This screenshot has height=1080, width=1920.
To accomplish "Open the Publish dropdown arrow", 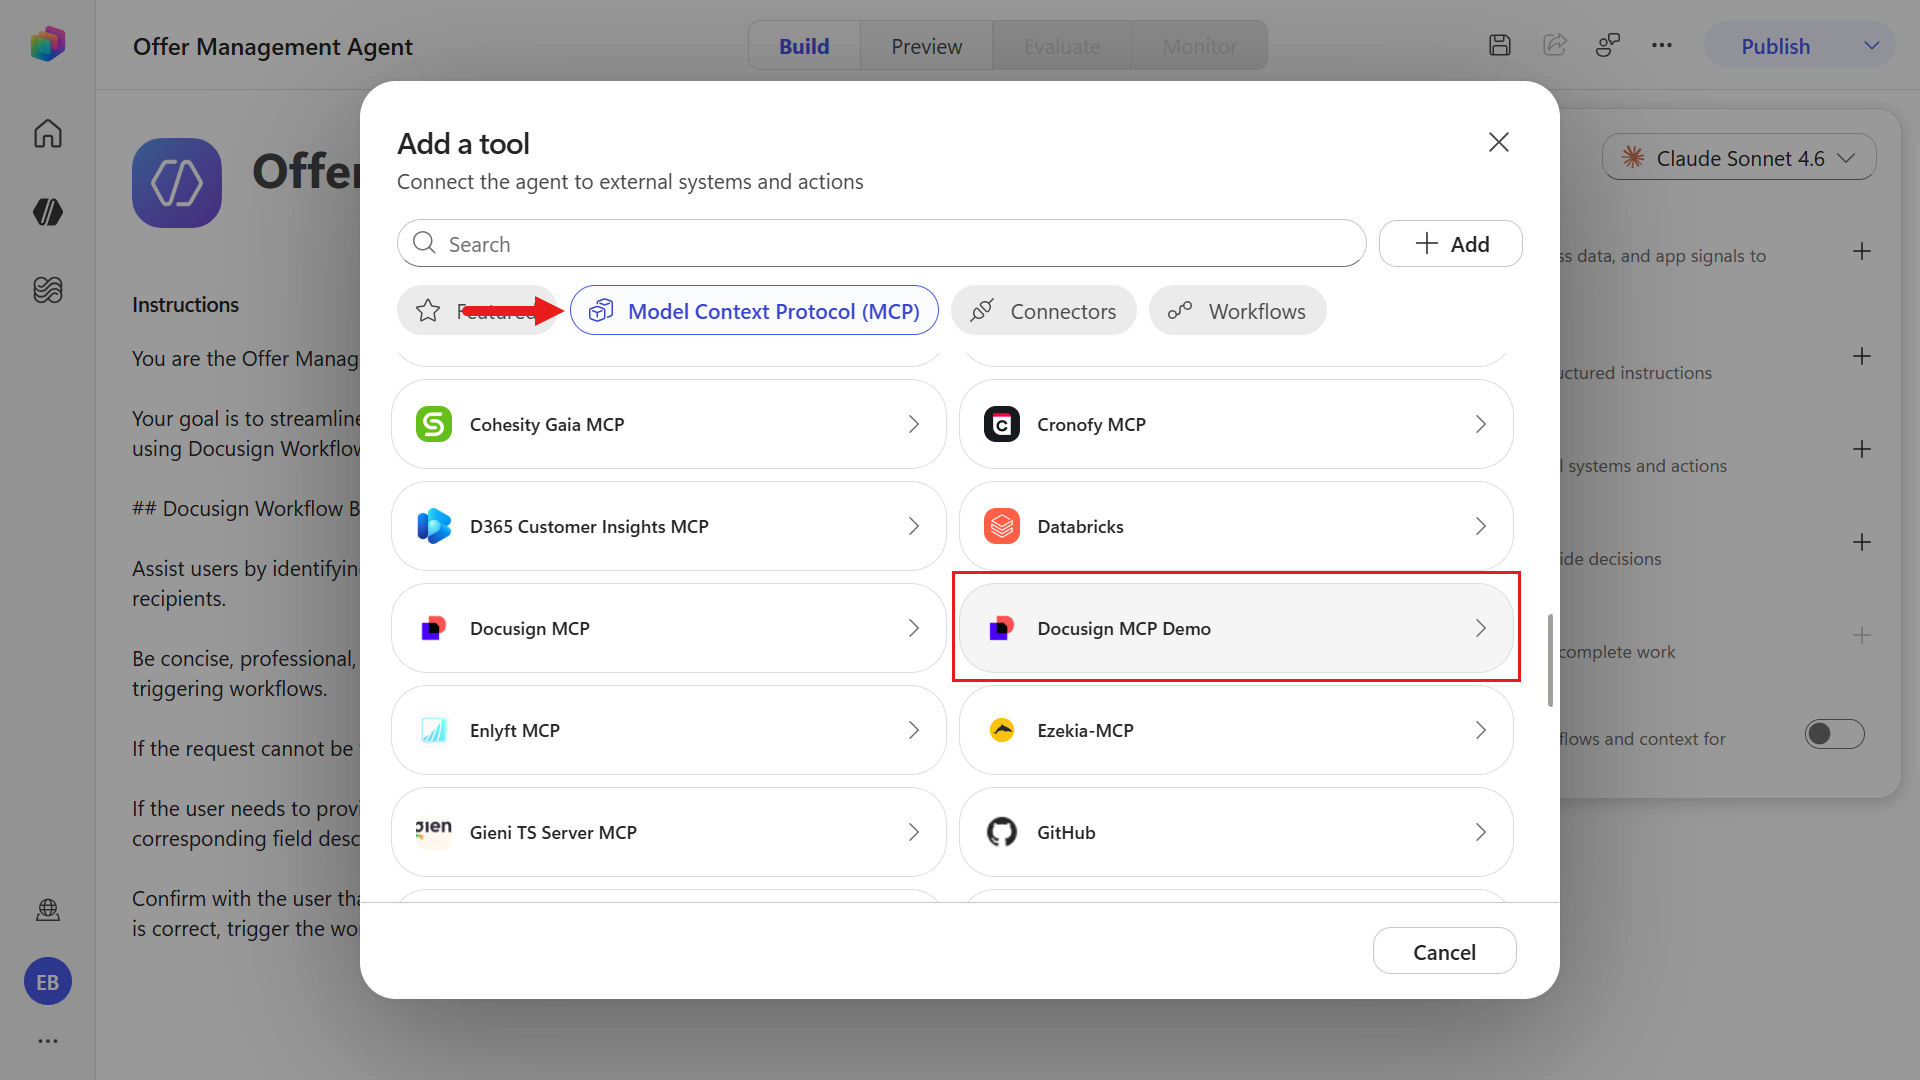I will pyautogui.click(x=1872, y=46).
